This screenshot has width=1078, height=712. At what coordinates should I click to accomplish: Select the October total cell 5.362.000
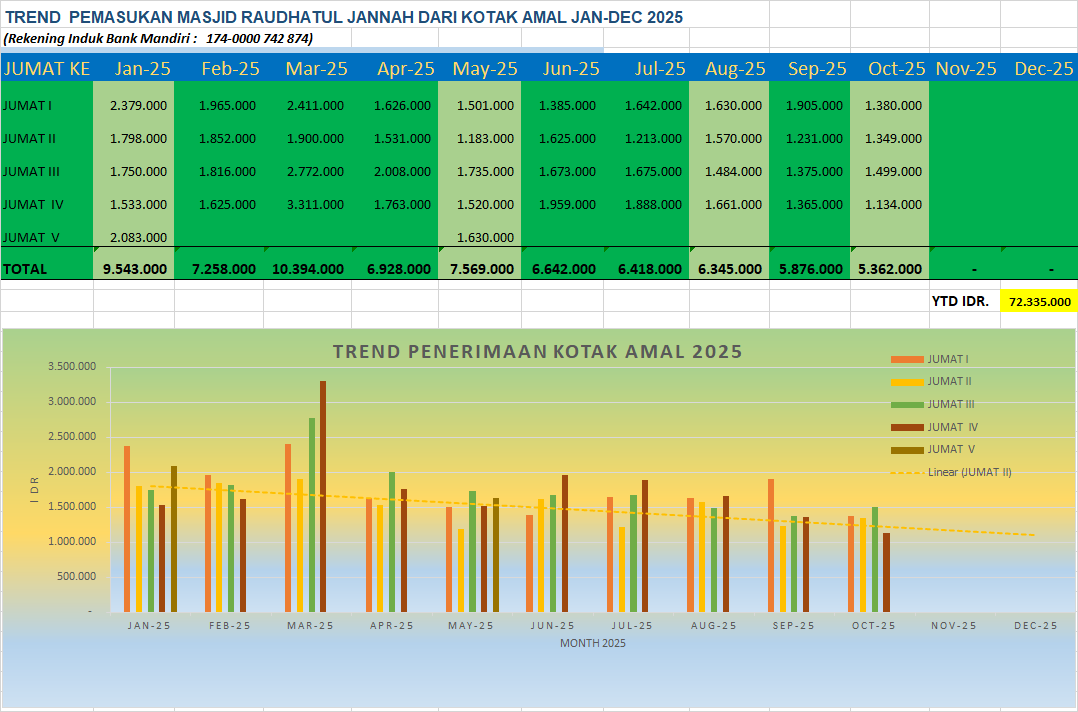tap(890, 269)
